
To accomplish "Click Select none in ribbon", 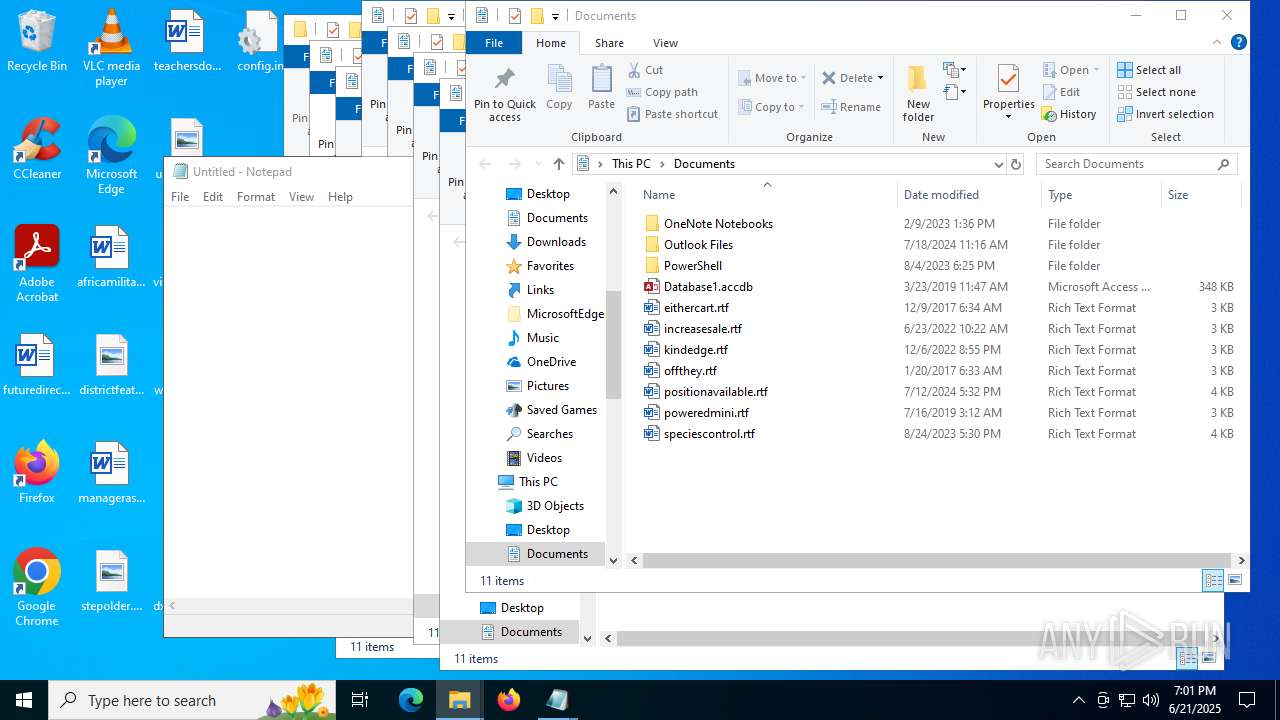I will point(1156,92).
